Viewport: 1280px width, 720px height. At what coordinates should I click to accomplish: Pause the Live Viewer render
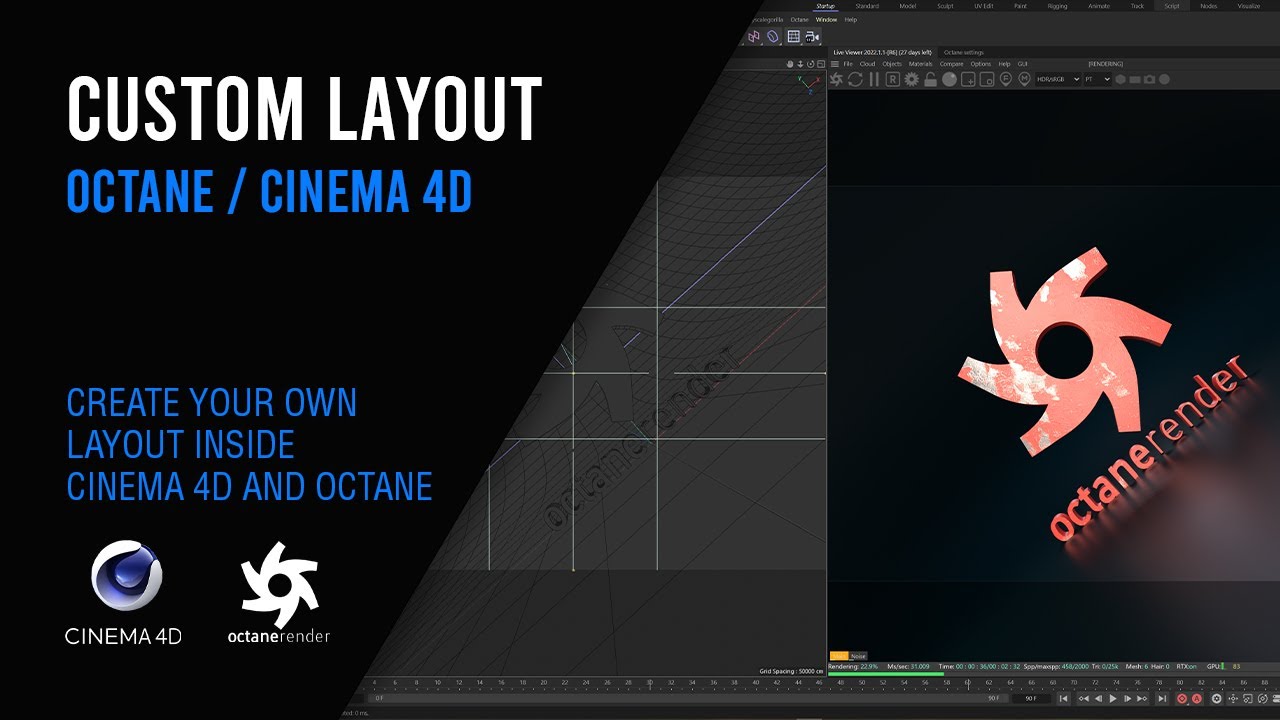(x=874, y=79)
